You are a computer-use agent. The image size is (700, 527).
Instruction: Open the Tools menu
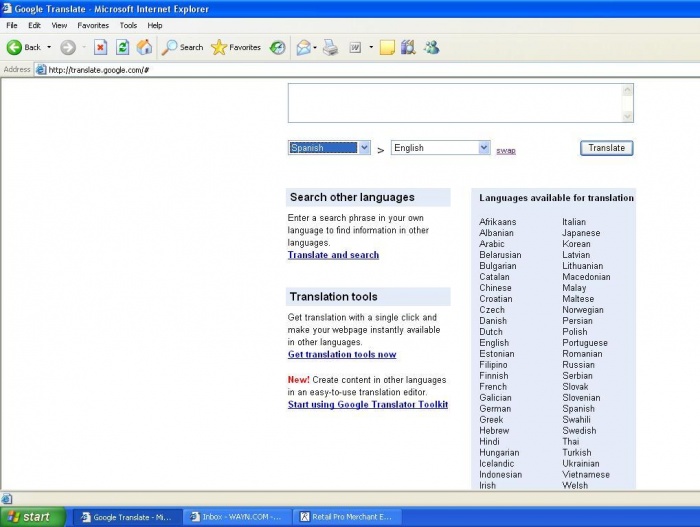[128, 25]
